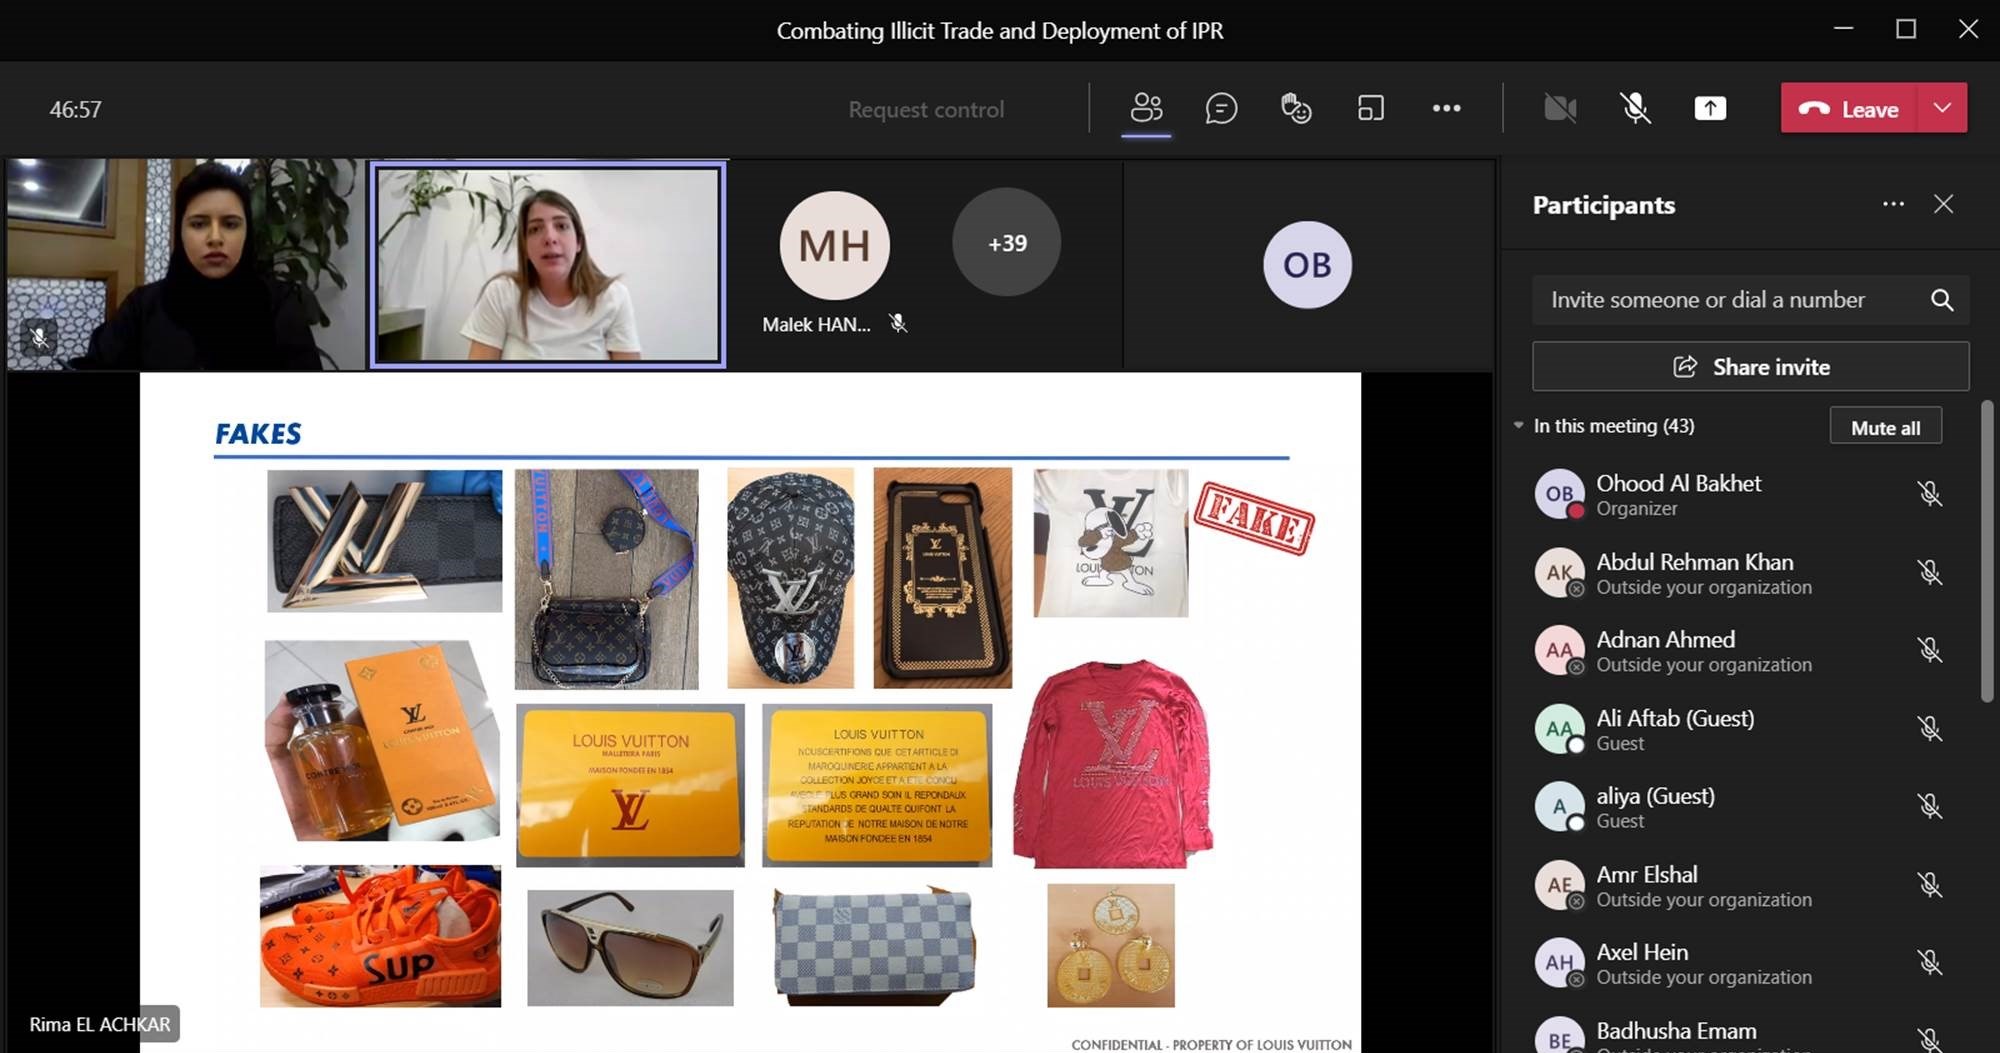
Task: Click the +39 more participants bubble
Action: tap(1007, 243)
